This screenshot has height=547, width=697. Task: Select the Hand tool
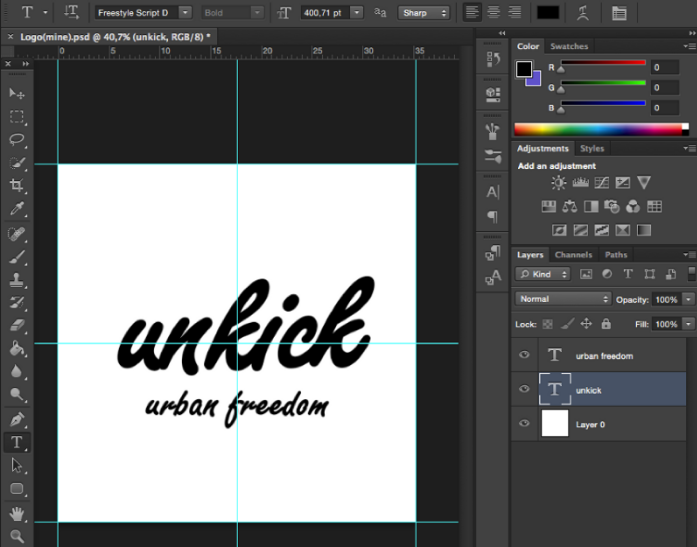coord(17,514)
